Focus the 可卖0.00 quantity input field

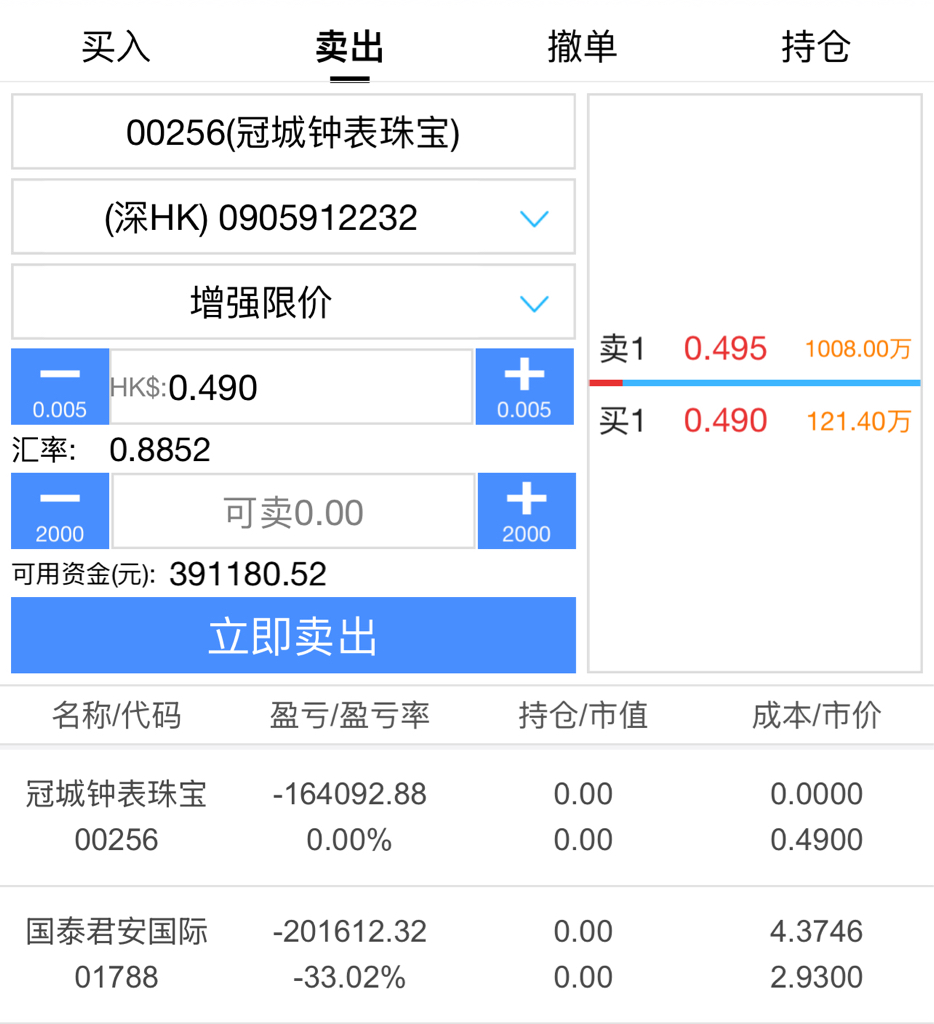(293, 511)
